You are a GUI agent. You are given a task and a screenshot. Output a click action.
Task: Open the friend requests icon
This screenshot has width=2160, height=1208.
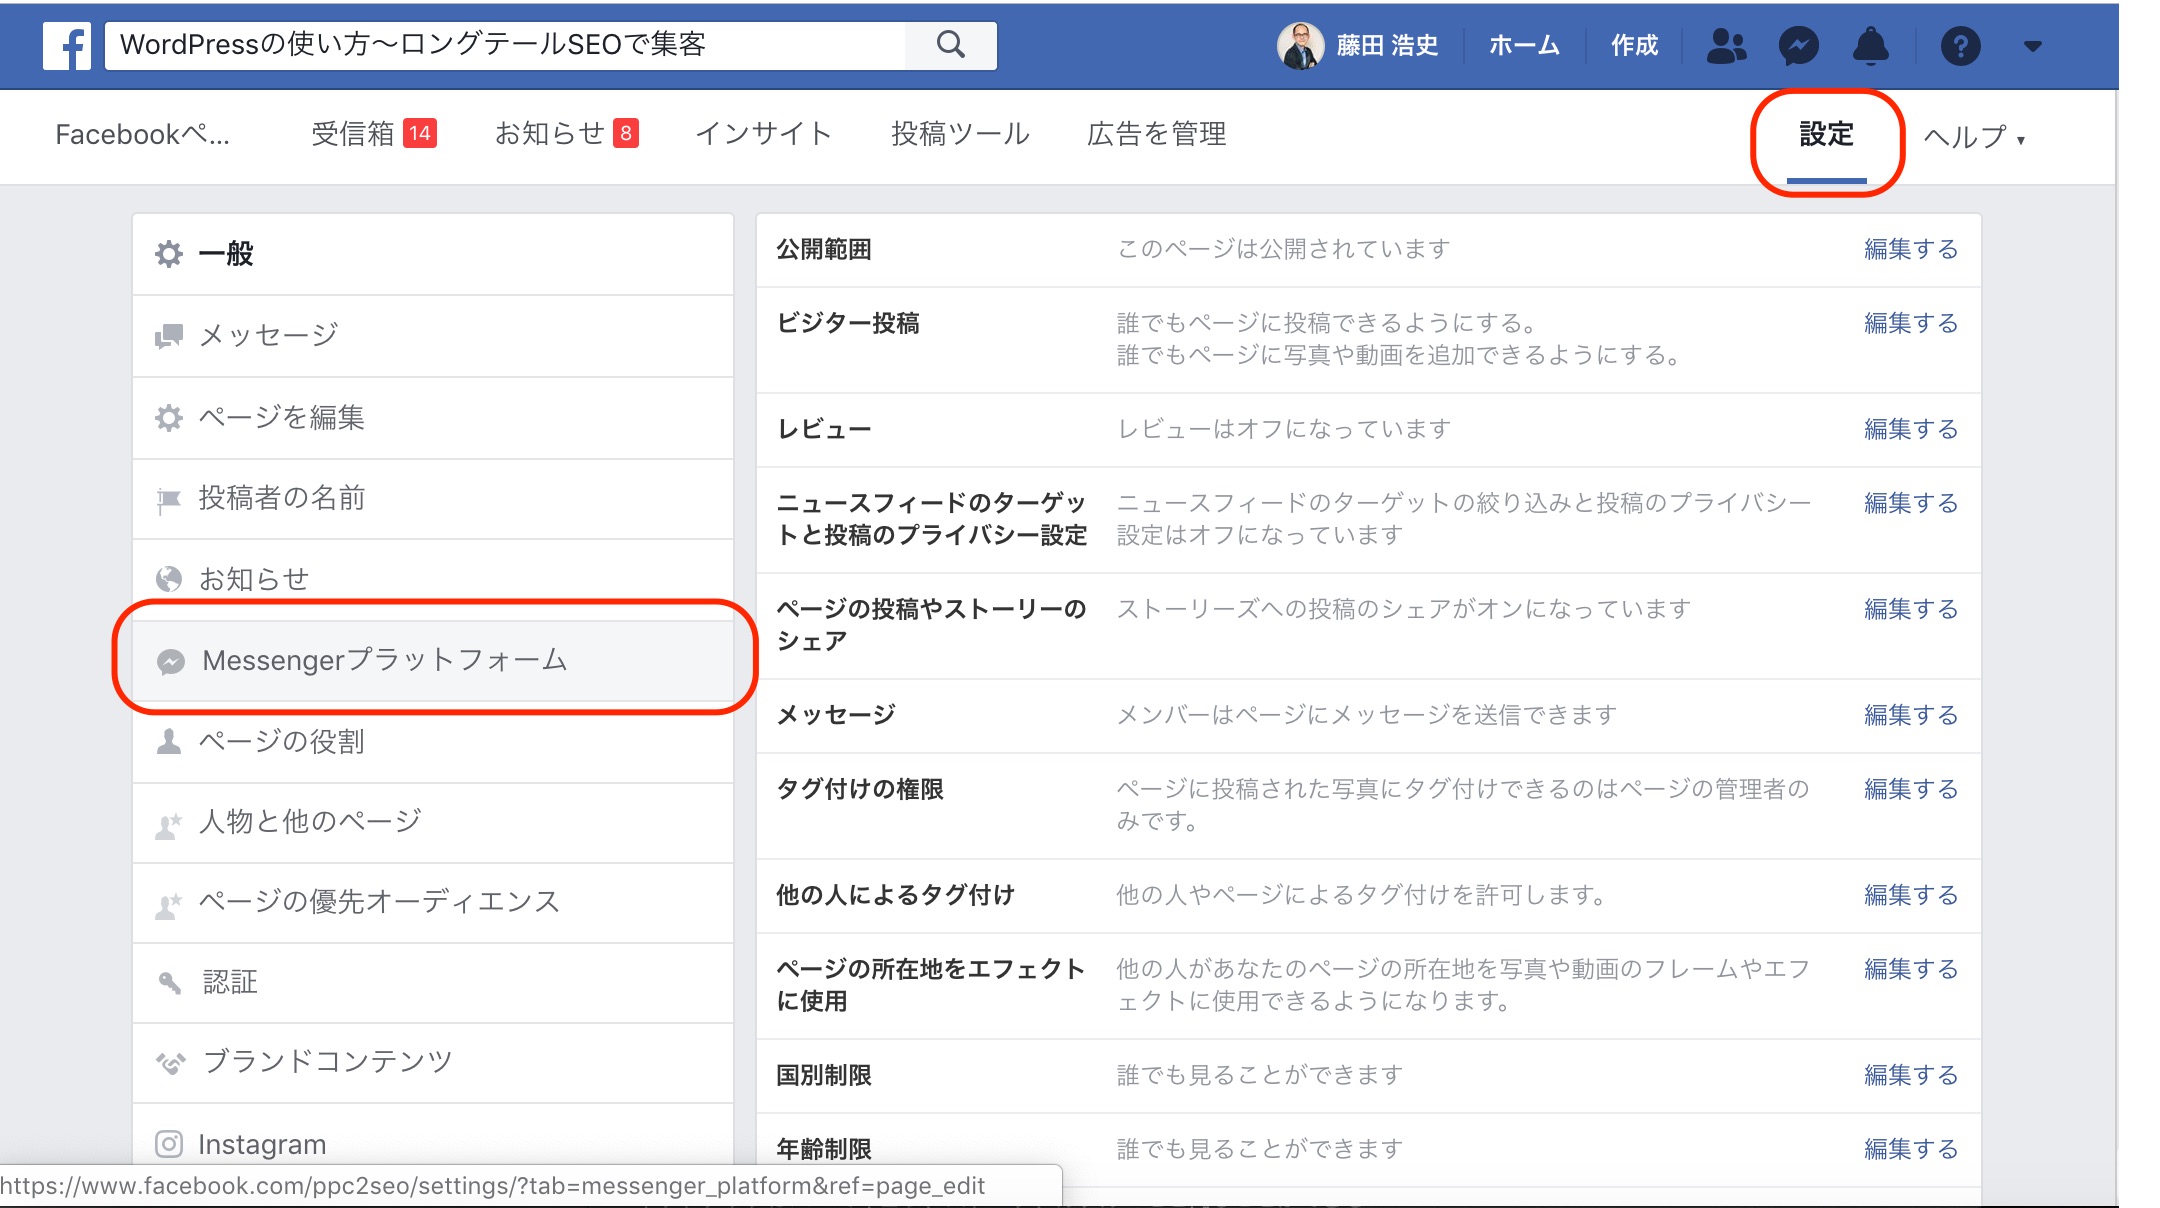[x=1727, y=46]
